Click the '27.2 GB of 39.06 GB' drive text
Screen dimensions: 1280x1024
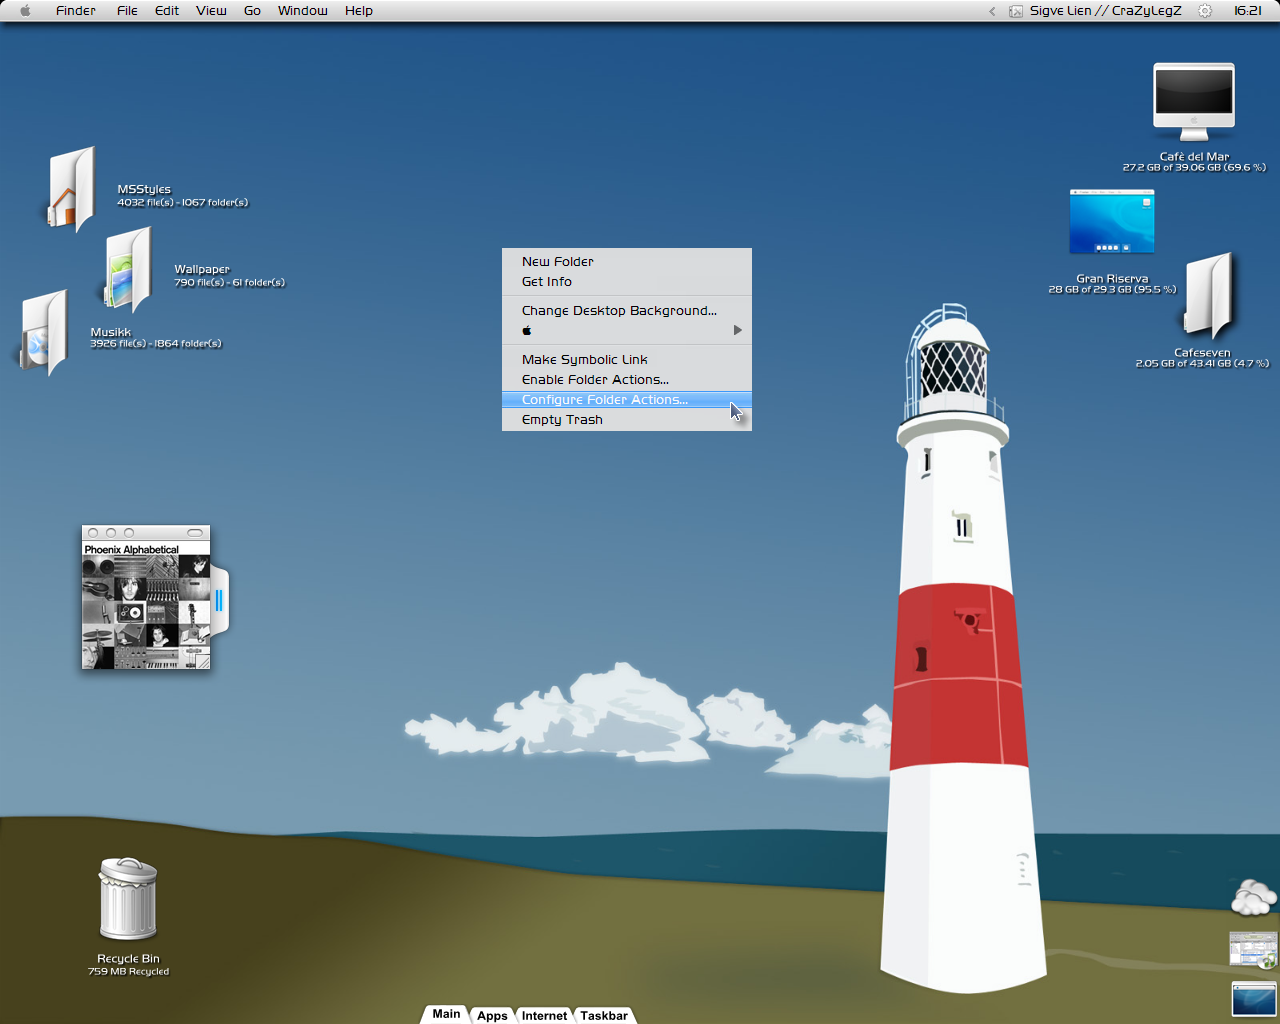click(x=1194, y=168)
